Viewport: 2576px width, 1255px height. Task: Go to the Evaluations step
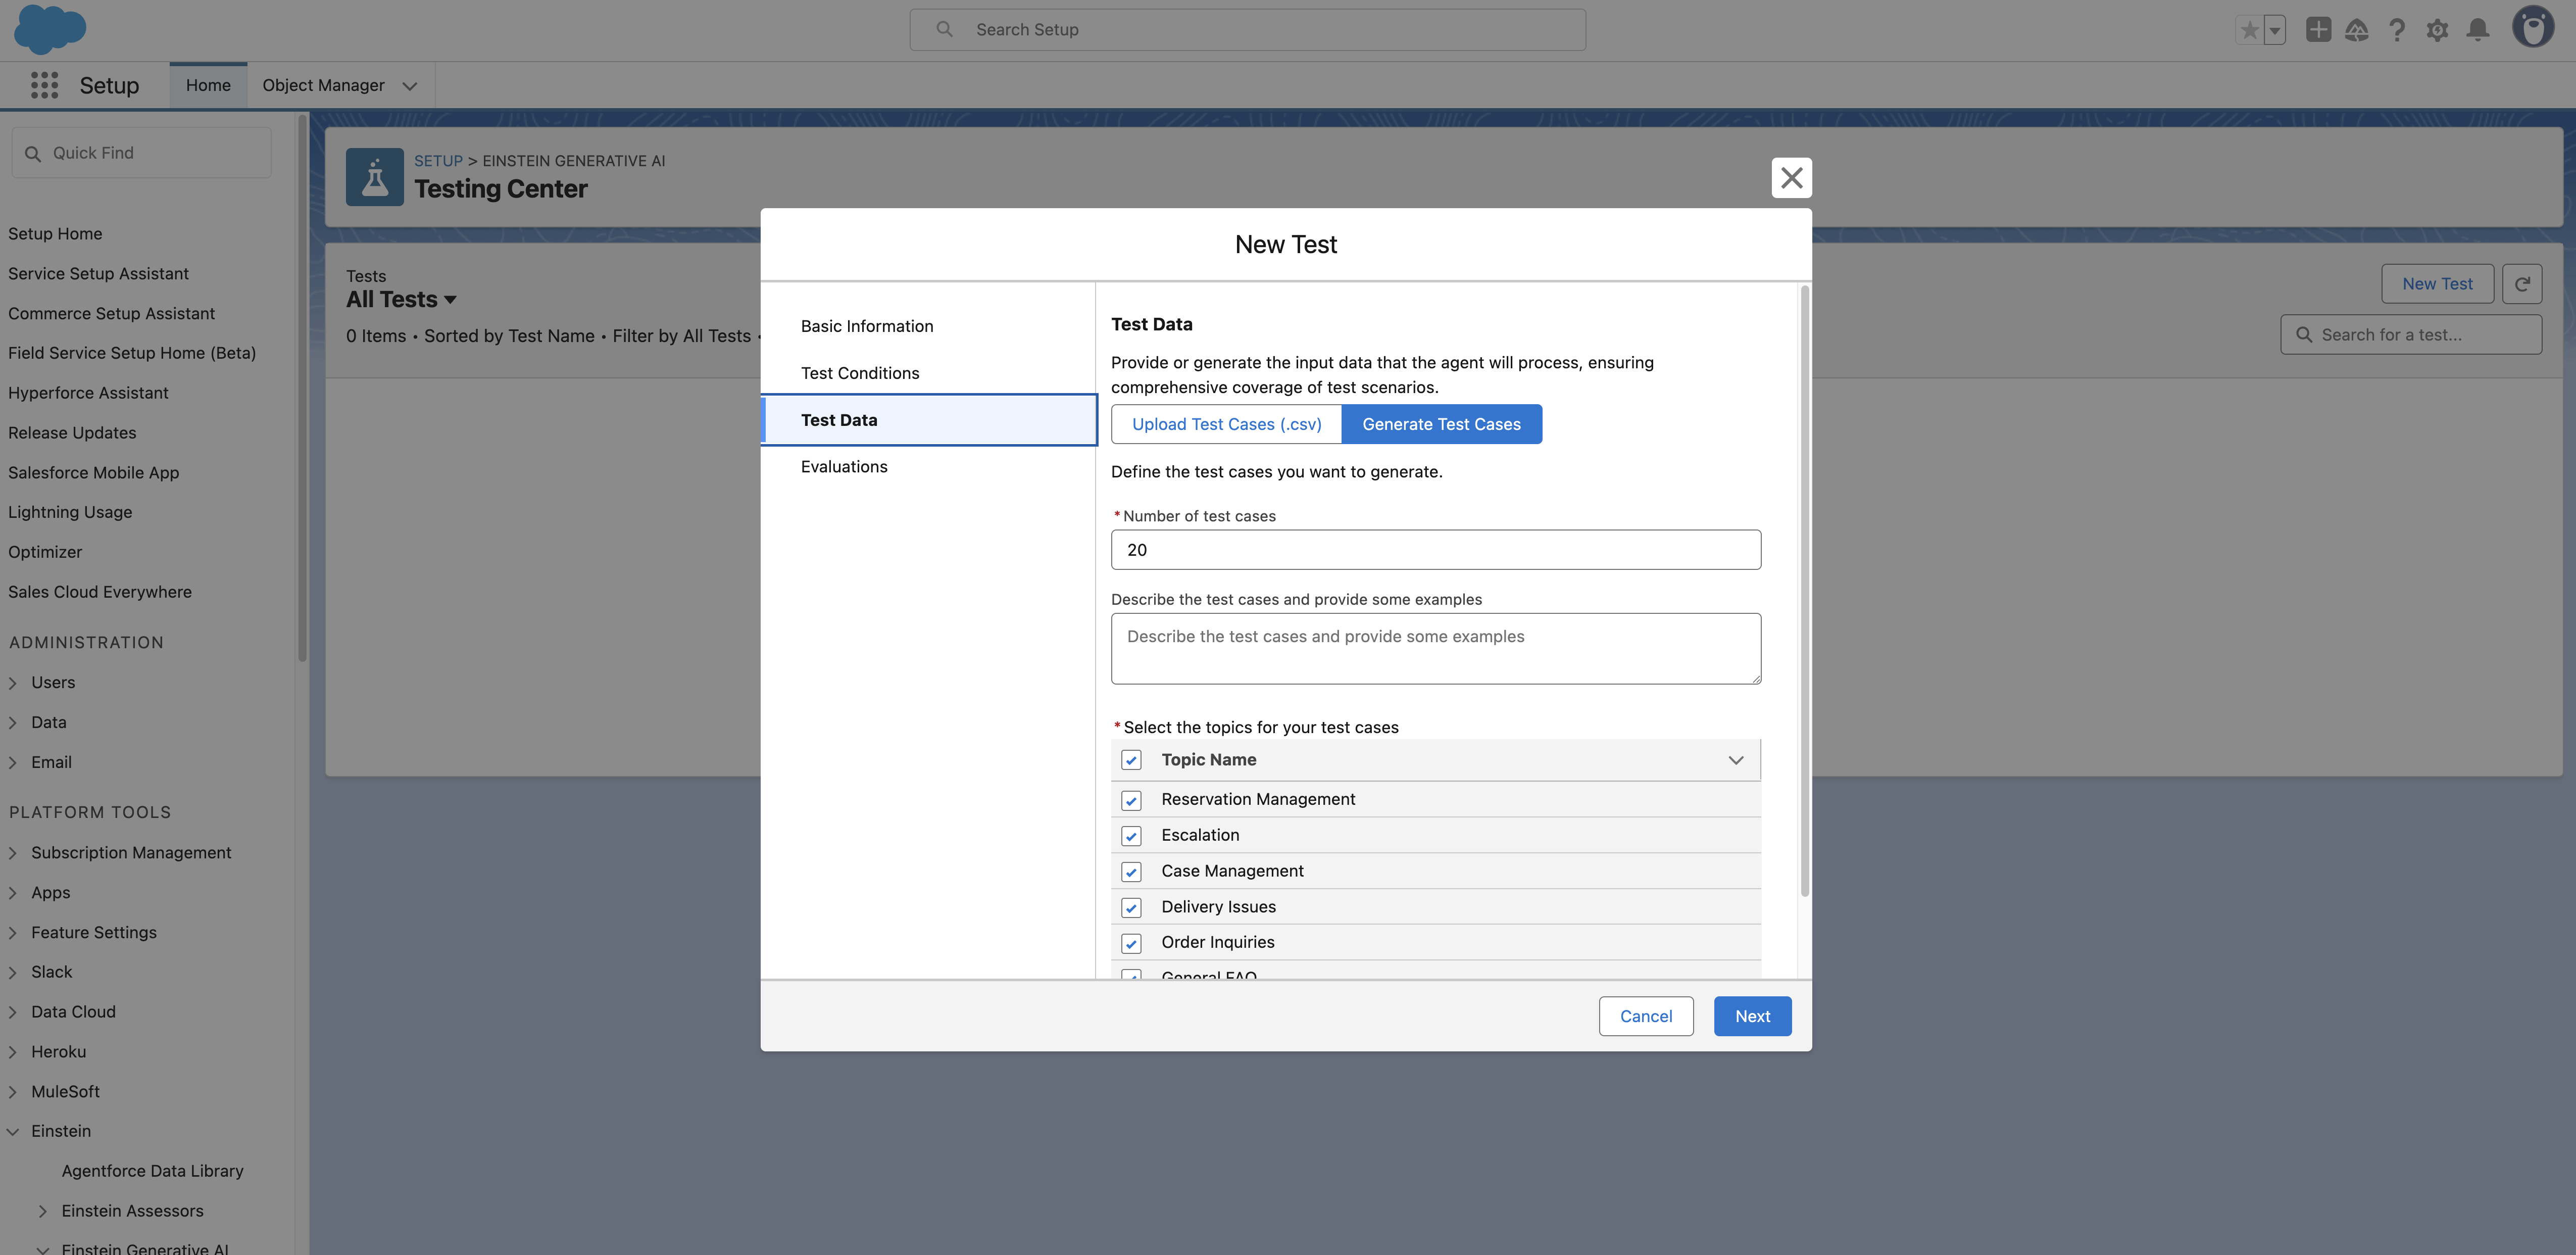click(843, 467)
